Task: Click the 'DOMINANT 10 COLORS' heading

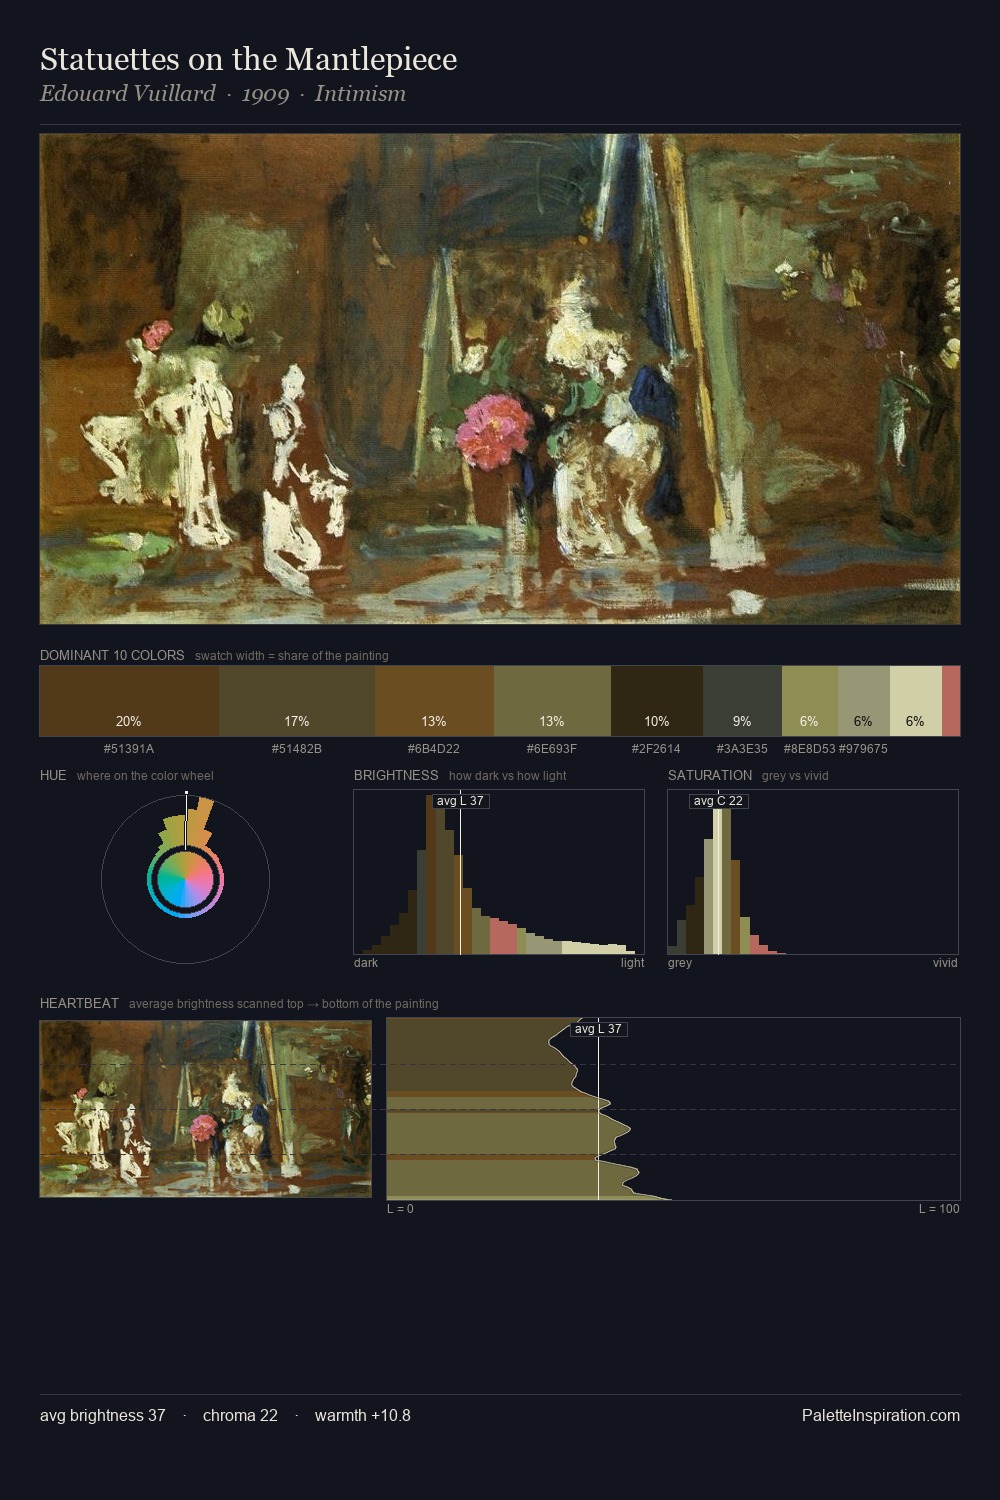Action: point(112,655)
